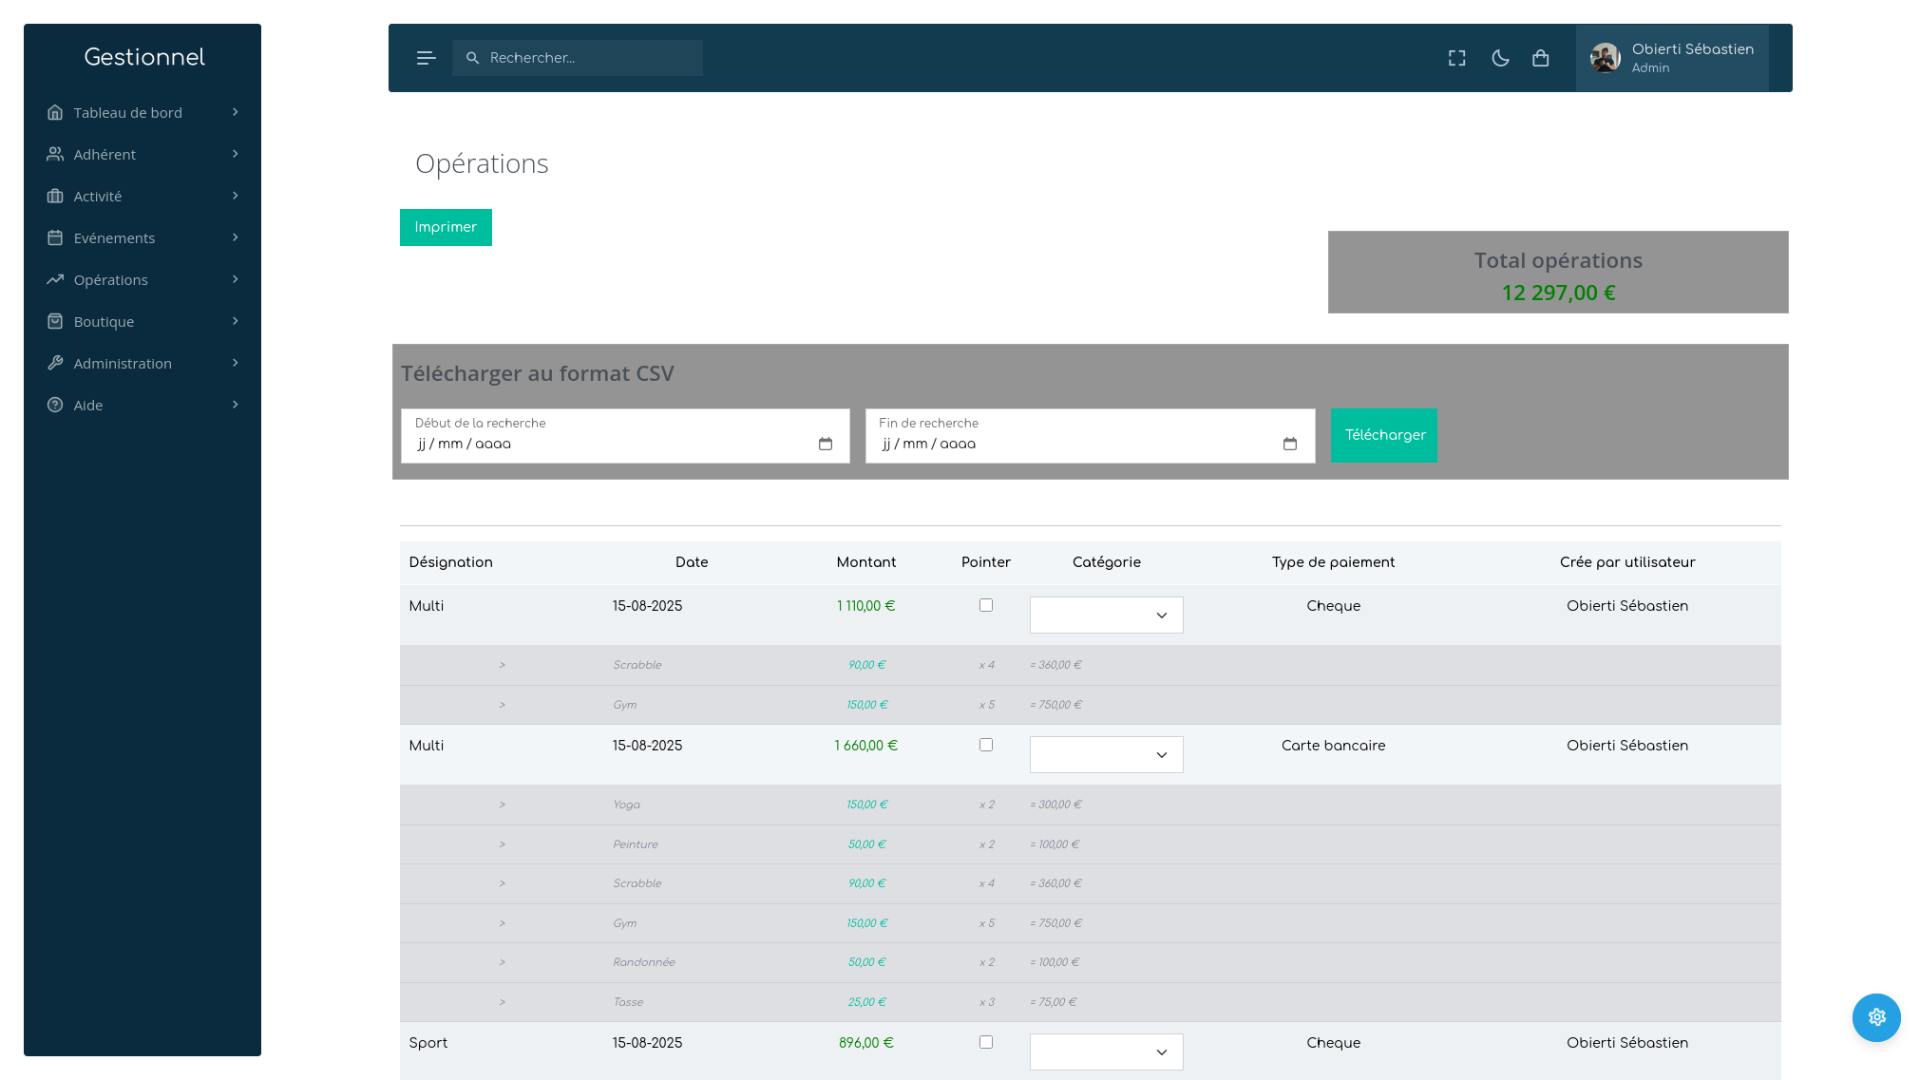Open Administration menu in sidebar
Viewport: 1920px width, 1080px height.
[122, 364]
